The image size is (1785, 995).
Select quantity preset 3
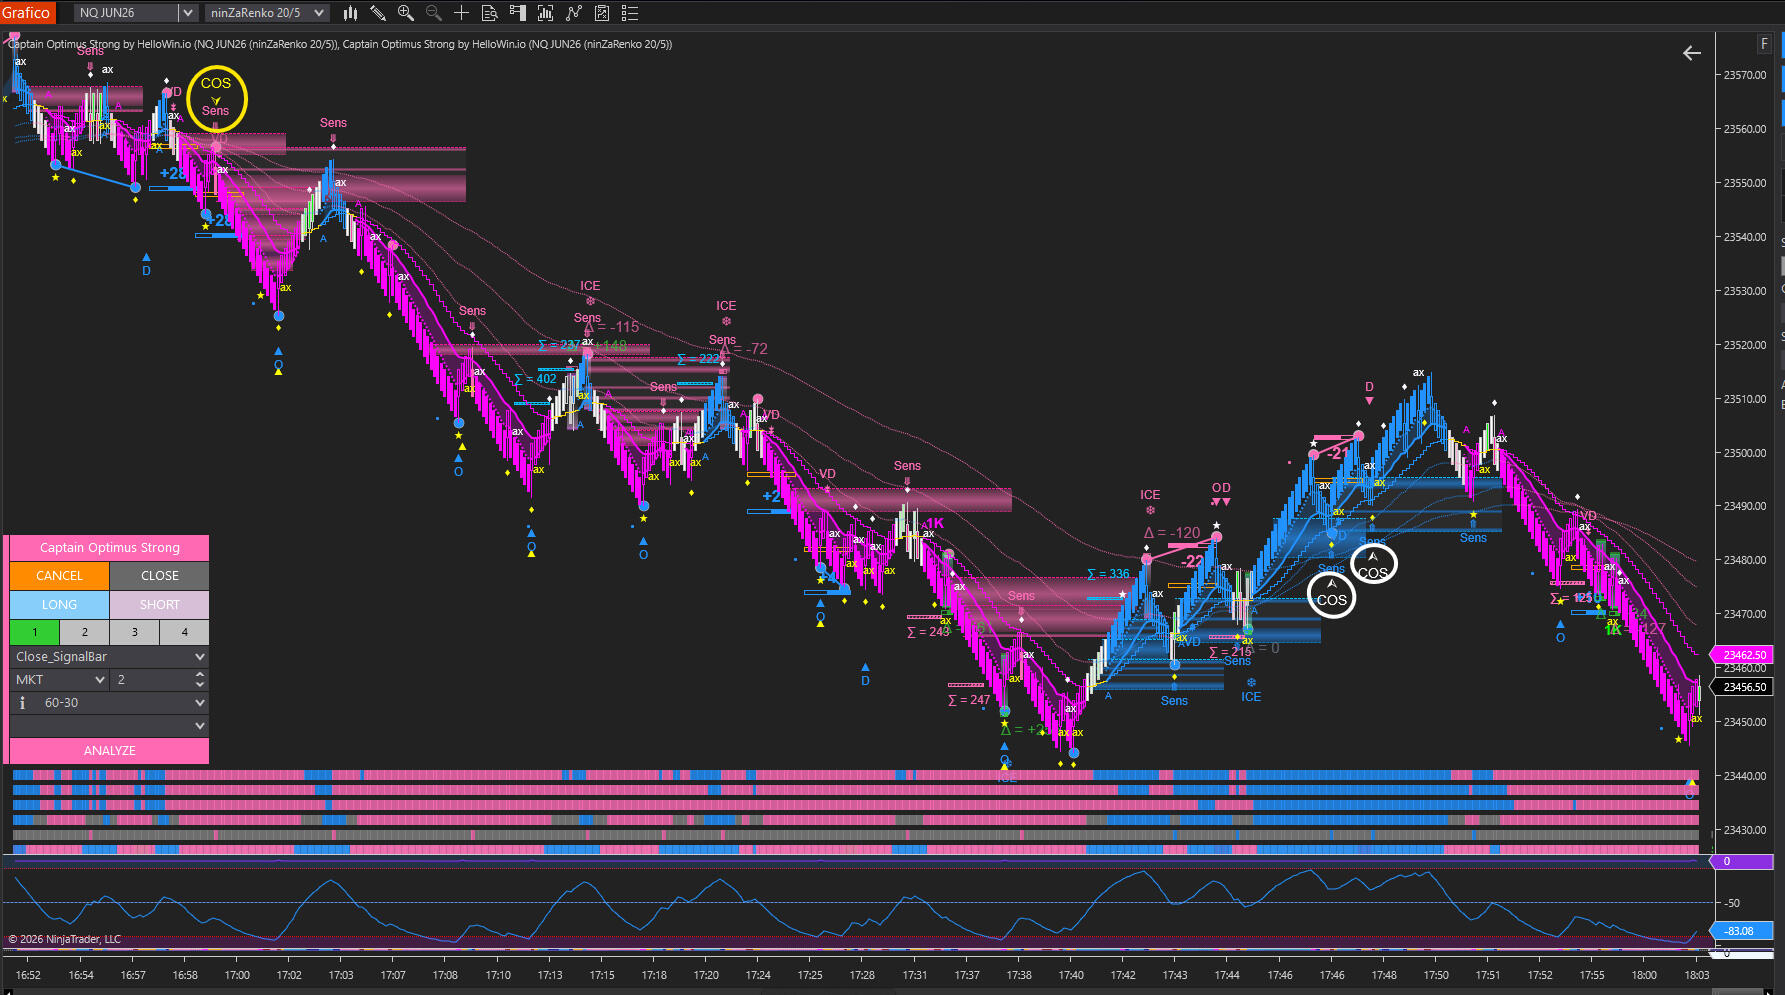click(135, 632)
